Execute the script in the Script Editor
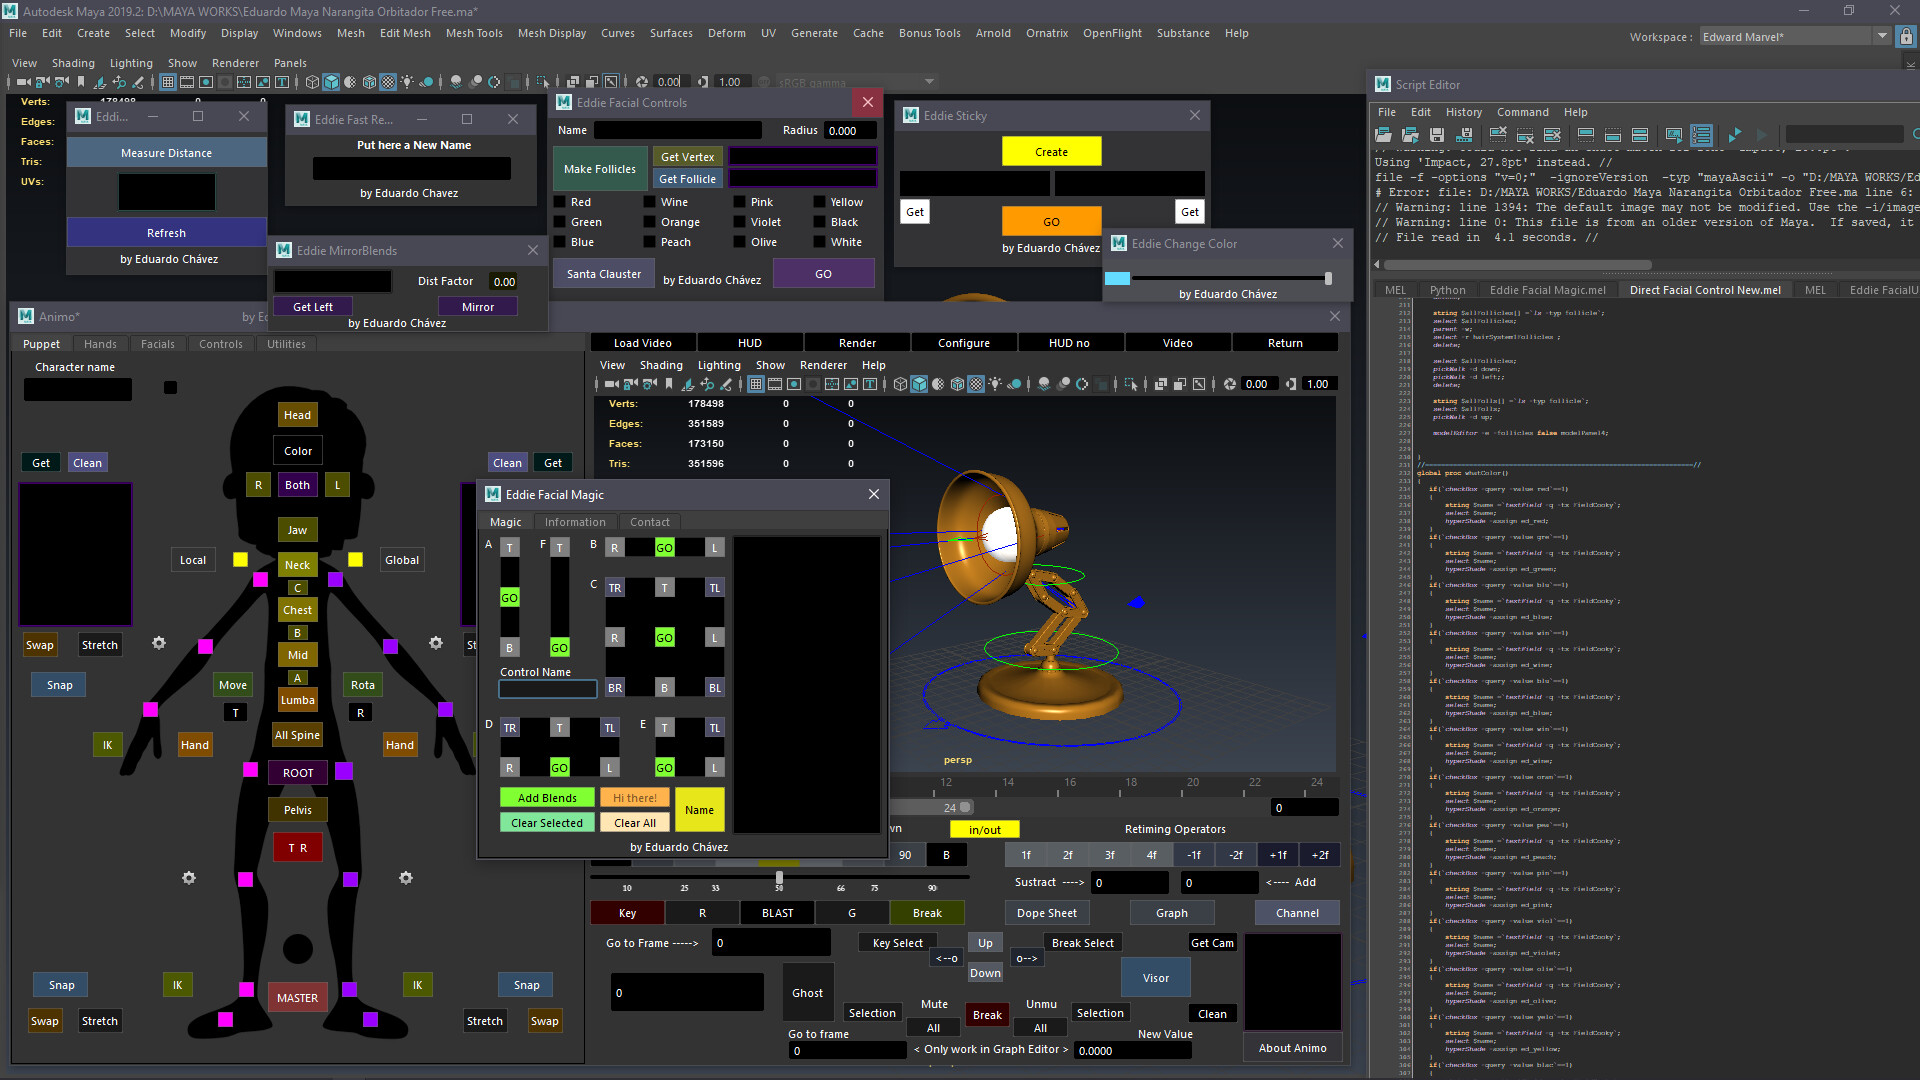This screenshot has height=1080, width=1920. coord(1734,135)
